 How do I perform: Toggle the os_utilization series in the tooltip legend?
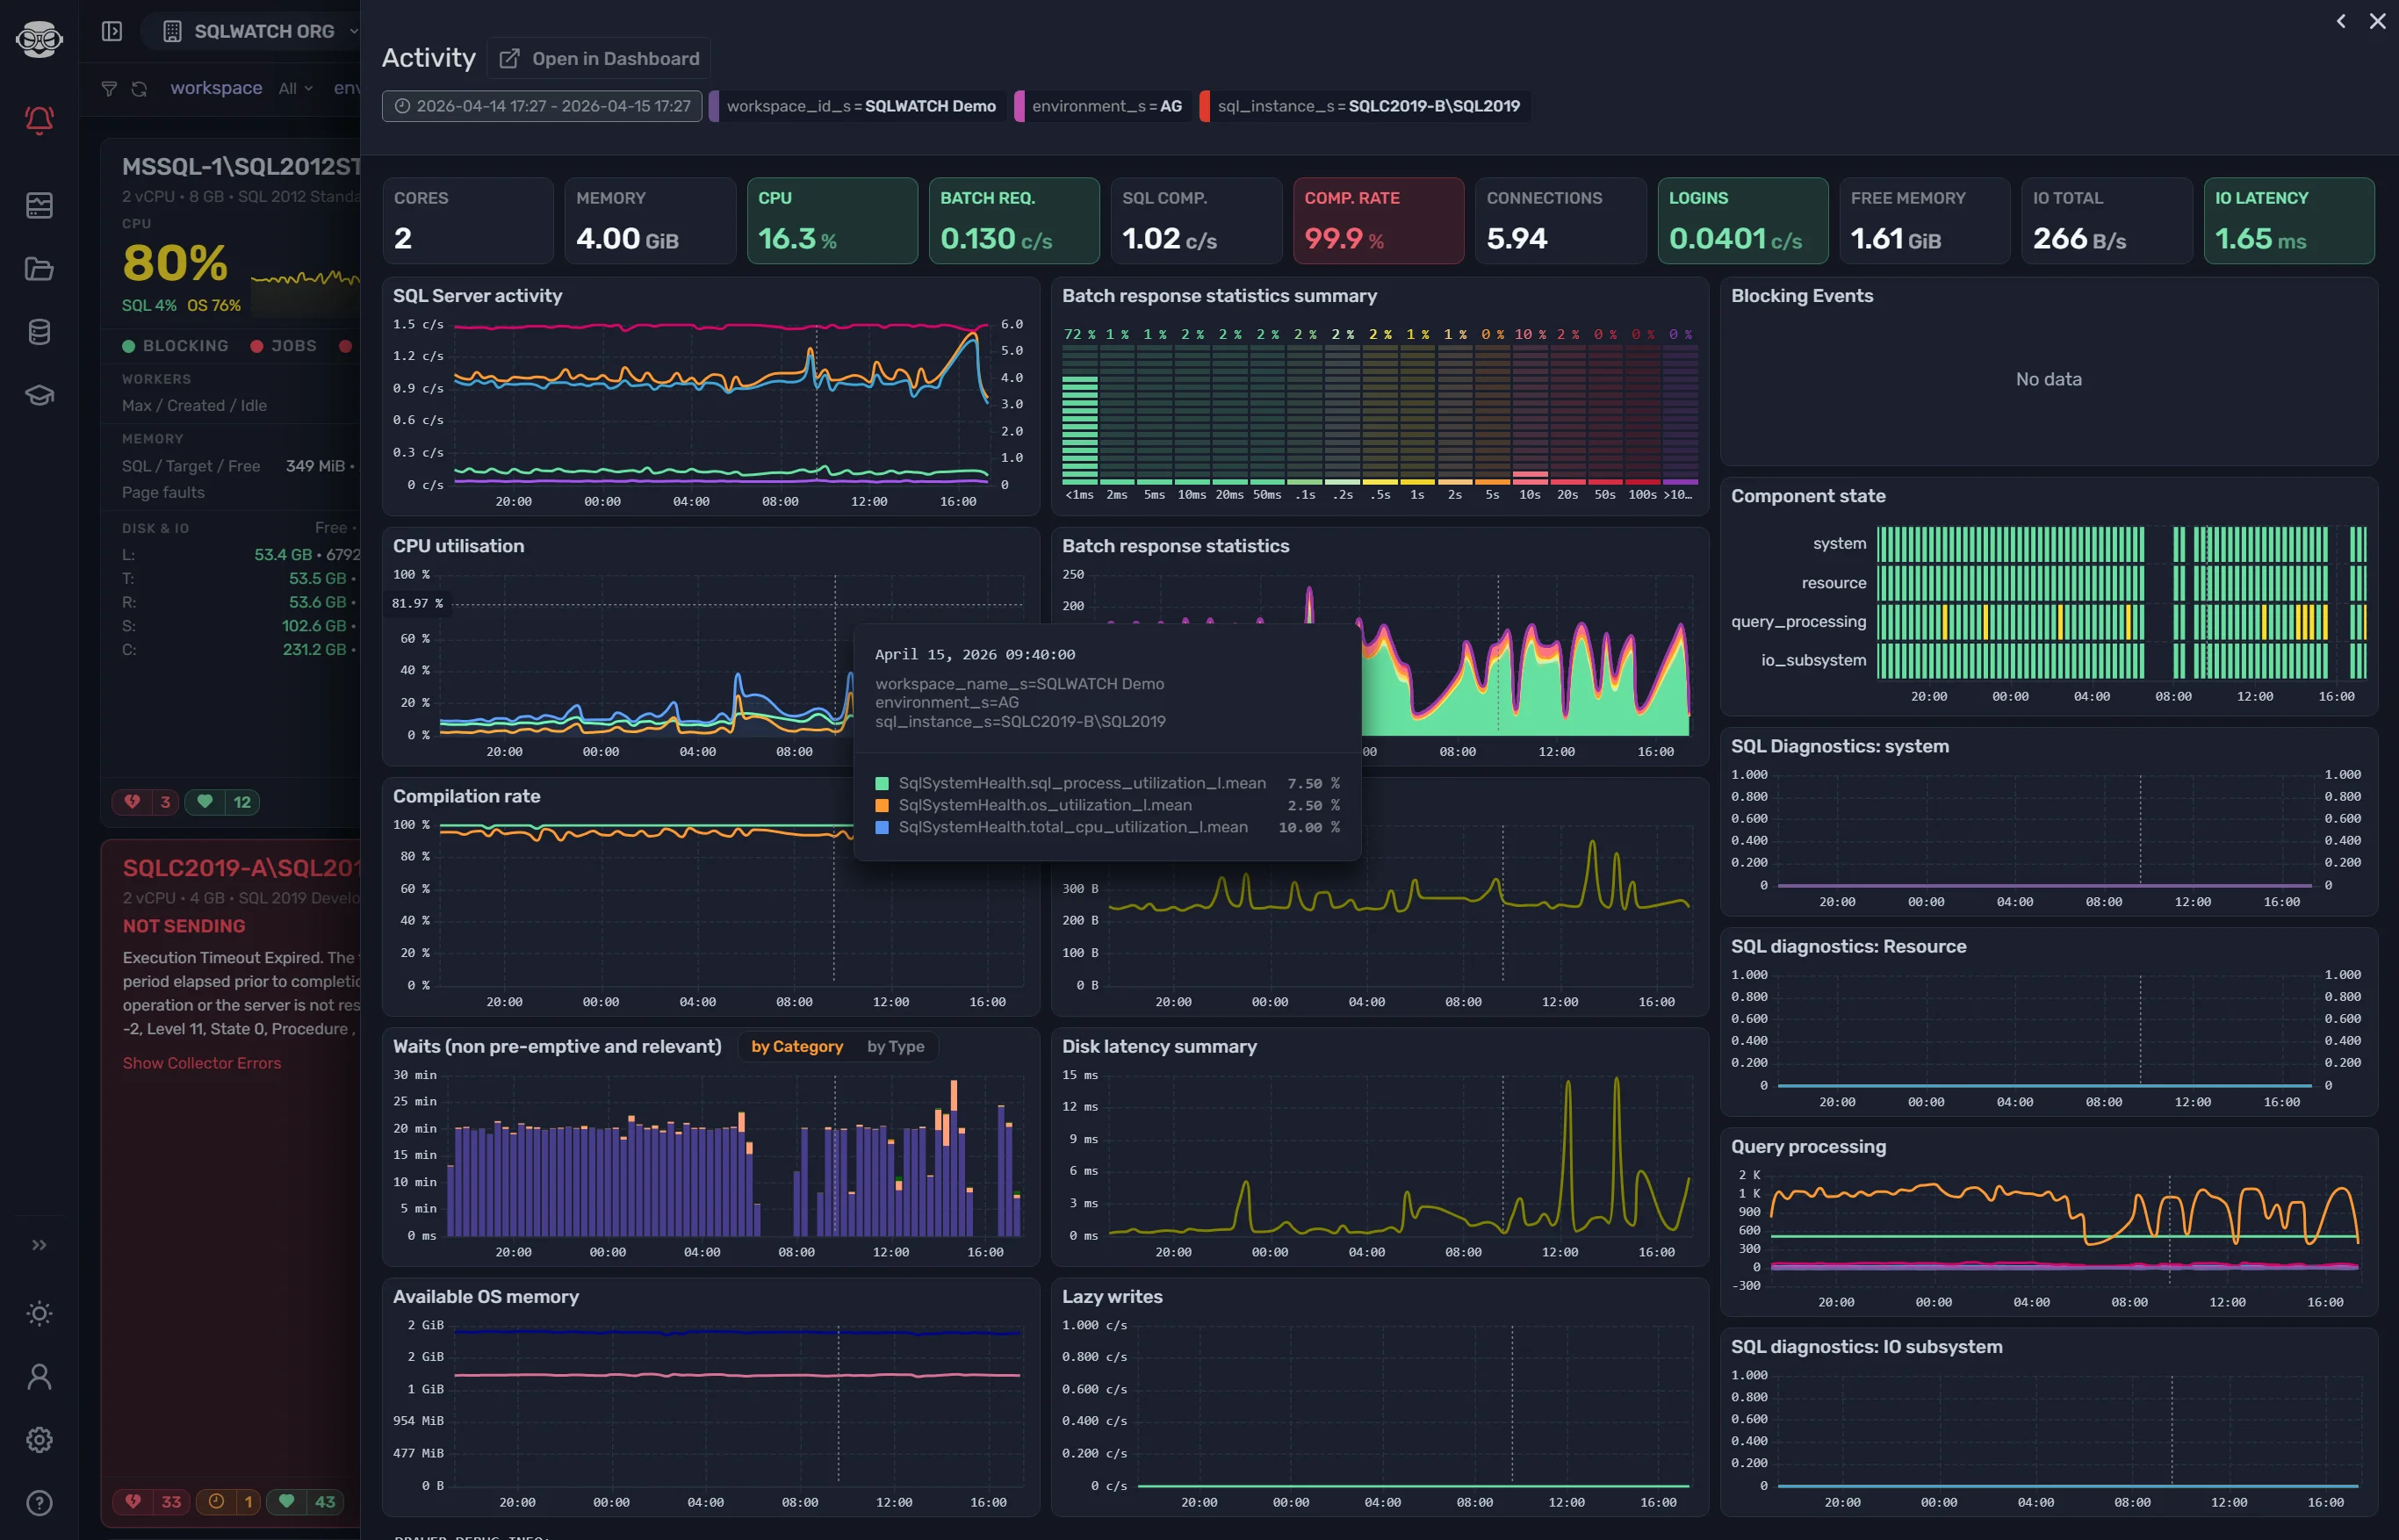point(1046,805)
